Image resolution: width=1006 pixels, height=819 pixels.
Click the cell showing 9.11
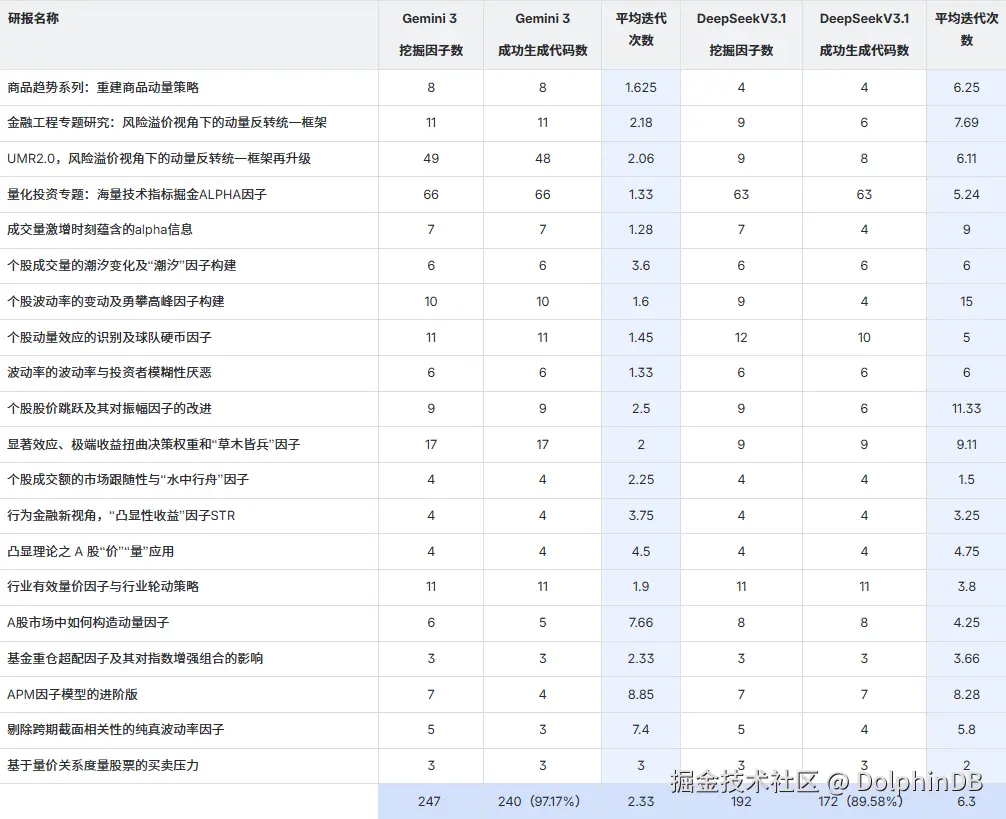966,444
